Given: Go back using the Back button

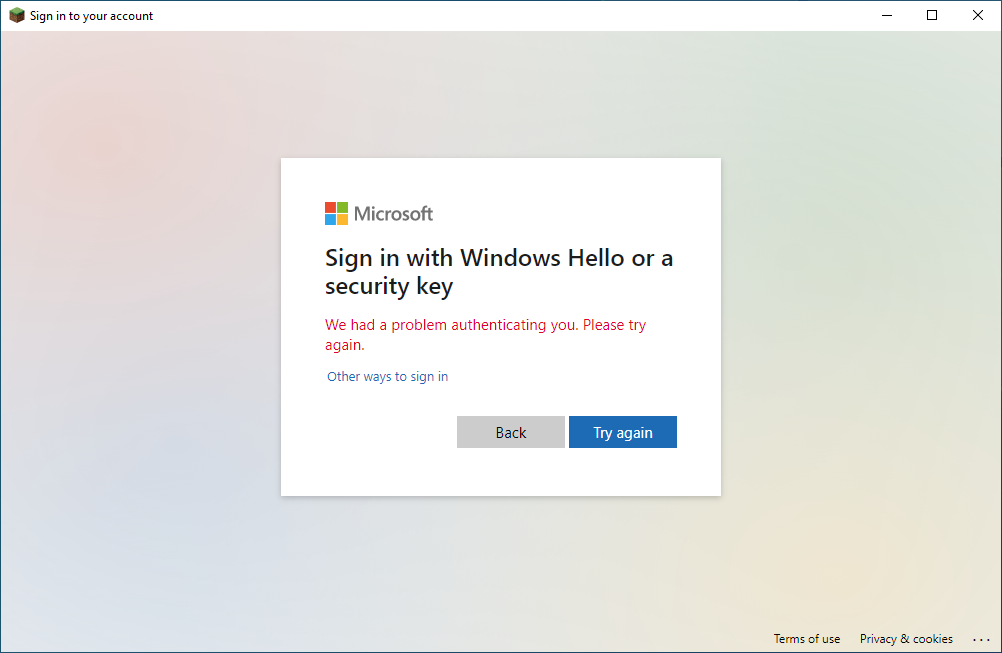Looking at the screenshot, I should pos(511,432).
